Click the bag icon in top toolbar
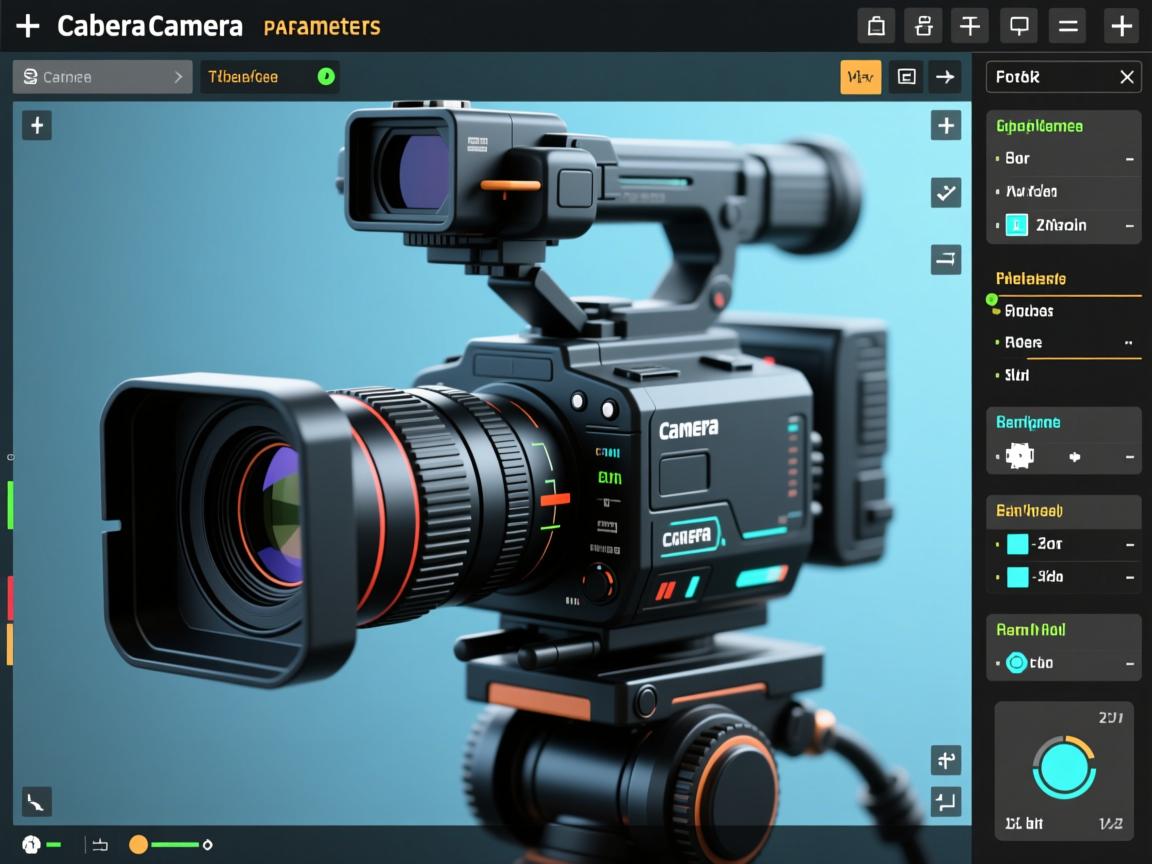This screenshot has height=864, width=1152. pyautogui.click(x=876, y=26)
